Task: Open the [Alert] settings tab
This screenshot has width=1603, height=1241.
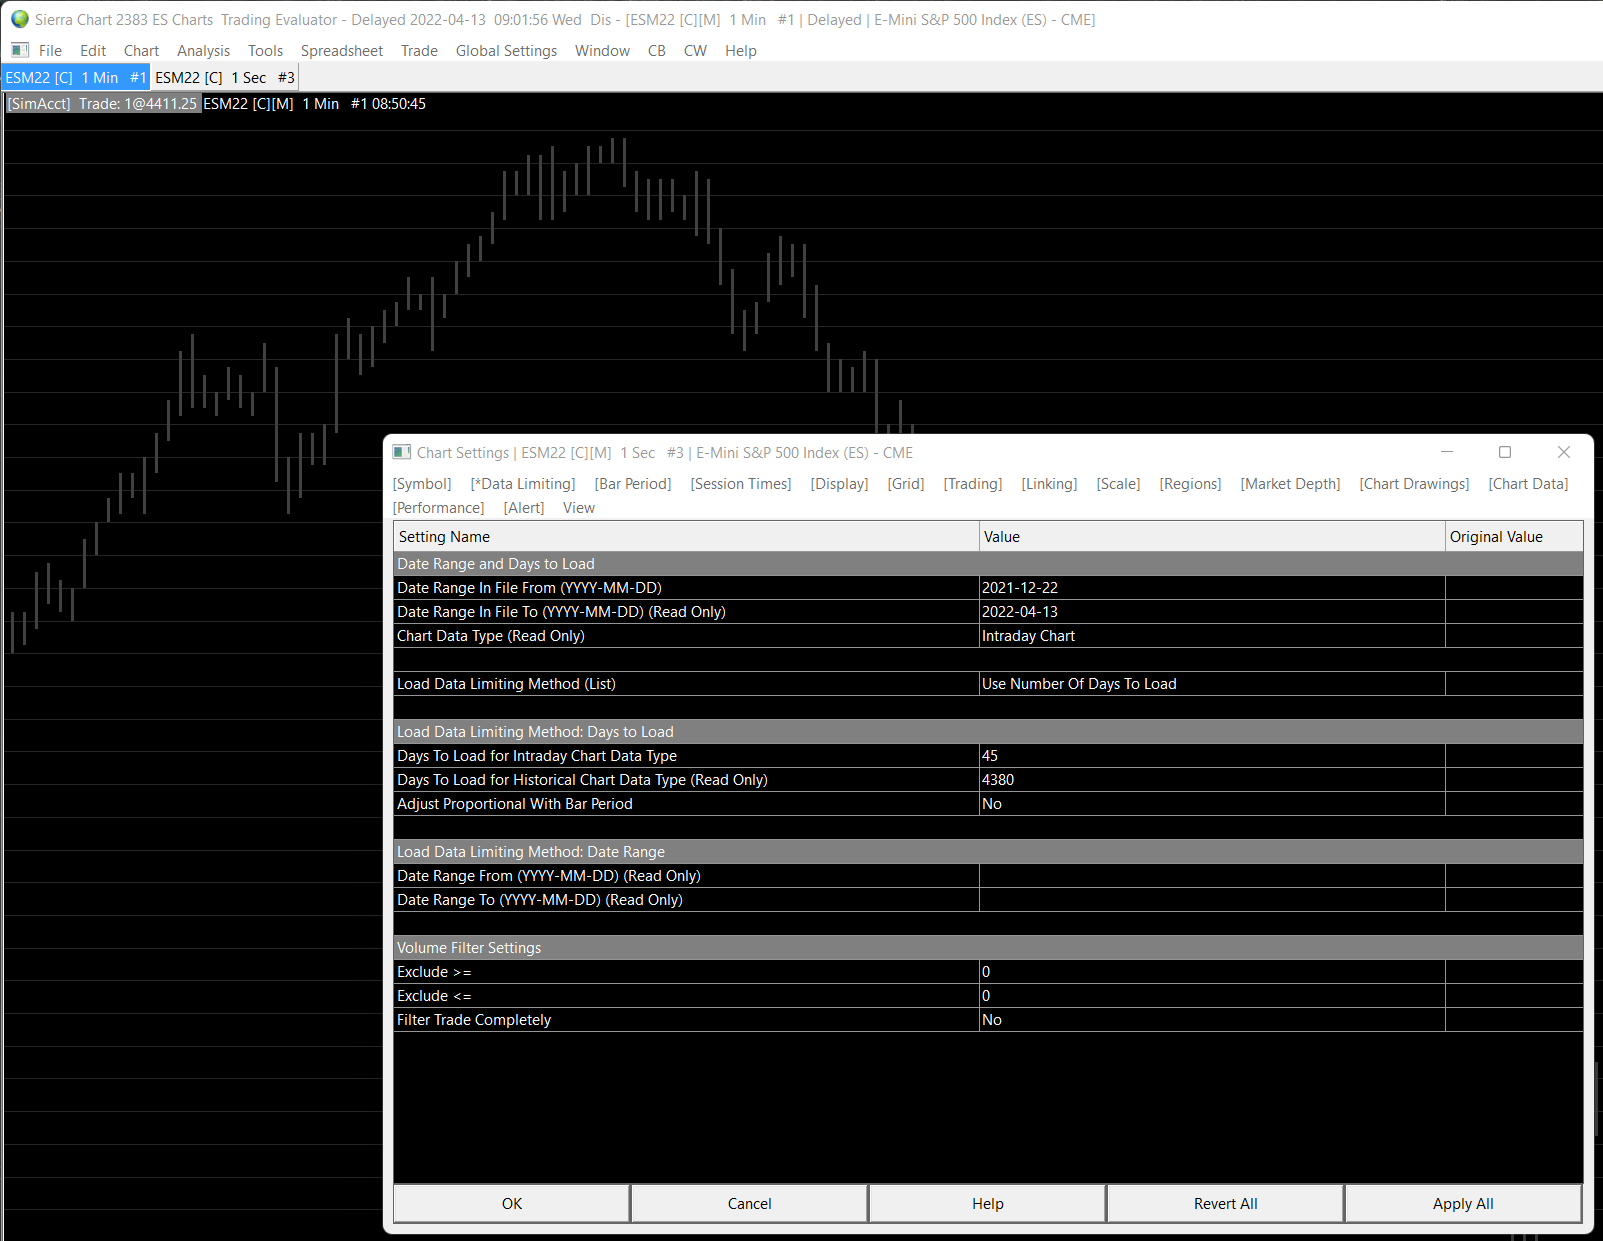Action: pyautogui.click(x=524, y=508)
